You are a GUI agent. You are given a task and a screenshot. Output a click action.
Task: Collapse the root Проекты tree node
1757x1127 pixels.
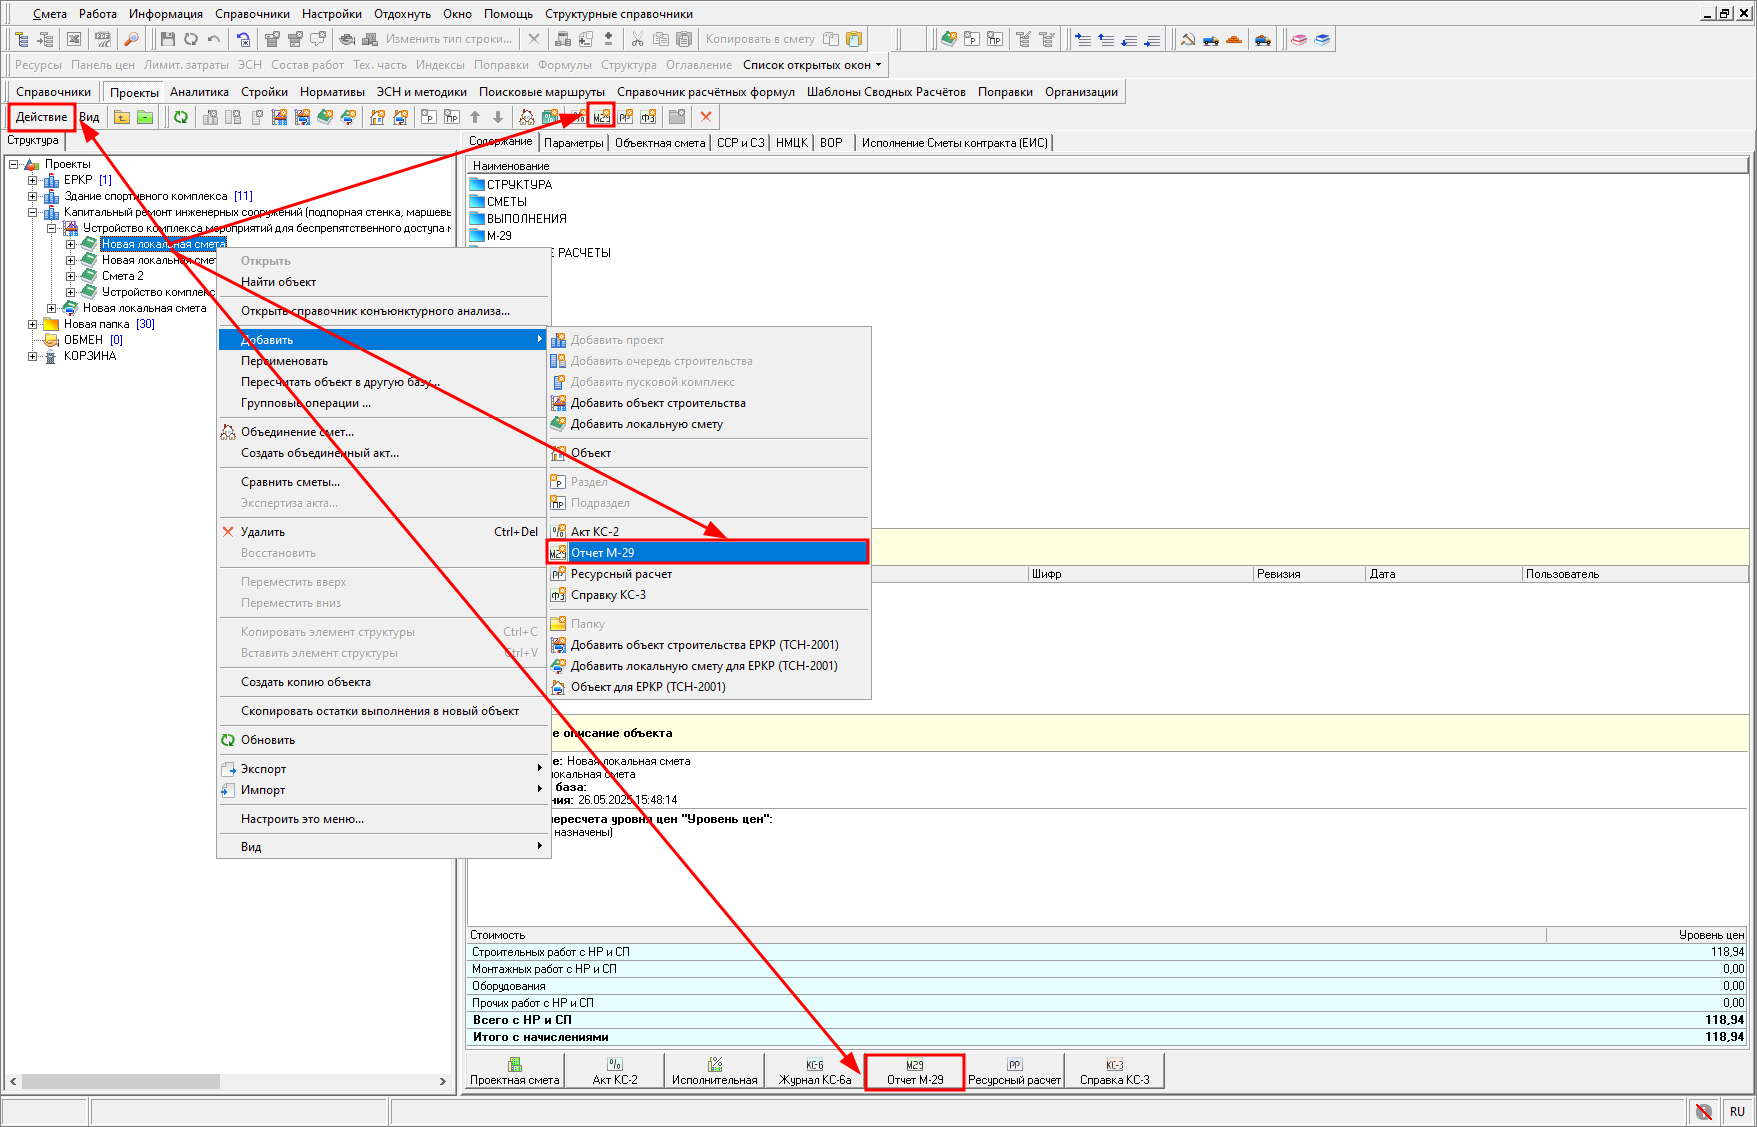tap(14, 164)
